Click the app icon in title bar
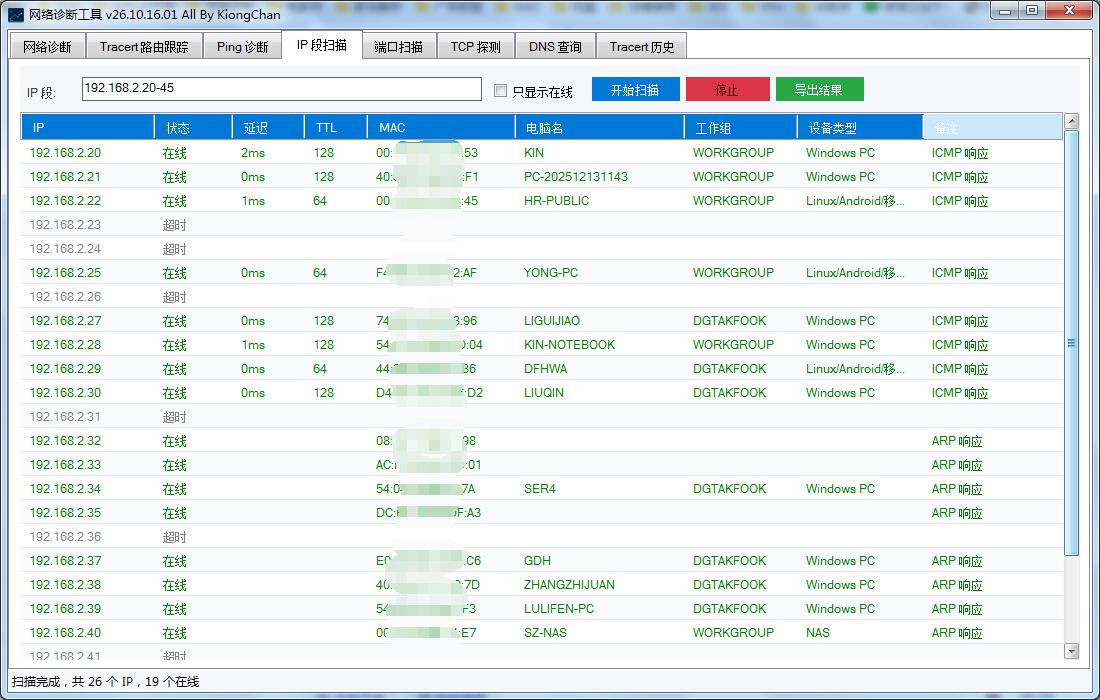The width and height of the screenshot is (1100, 700). 15,14
